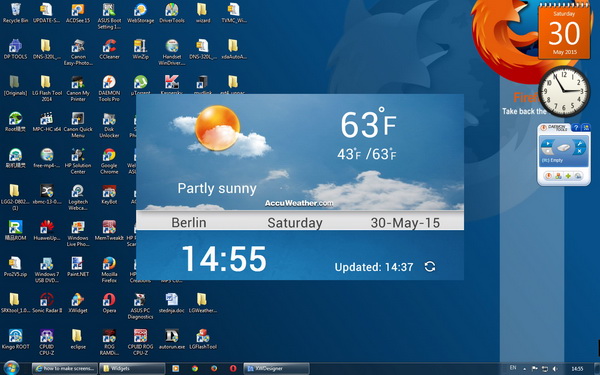Show hidden system tray icons arrow
600x375 pixels.
point(525,369)
